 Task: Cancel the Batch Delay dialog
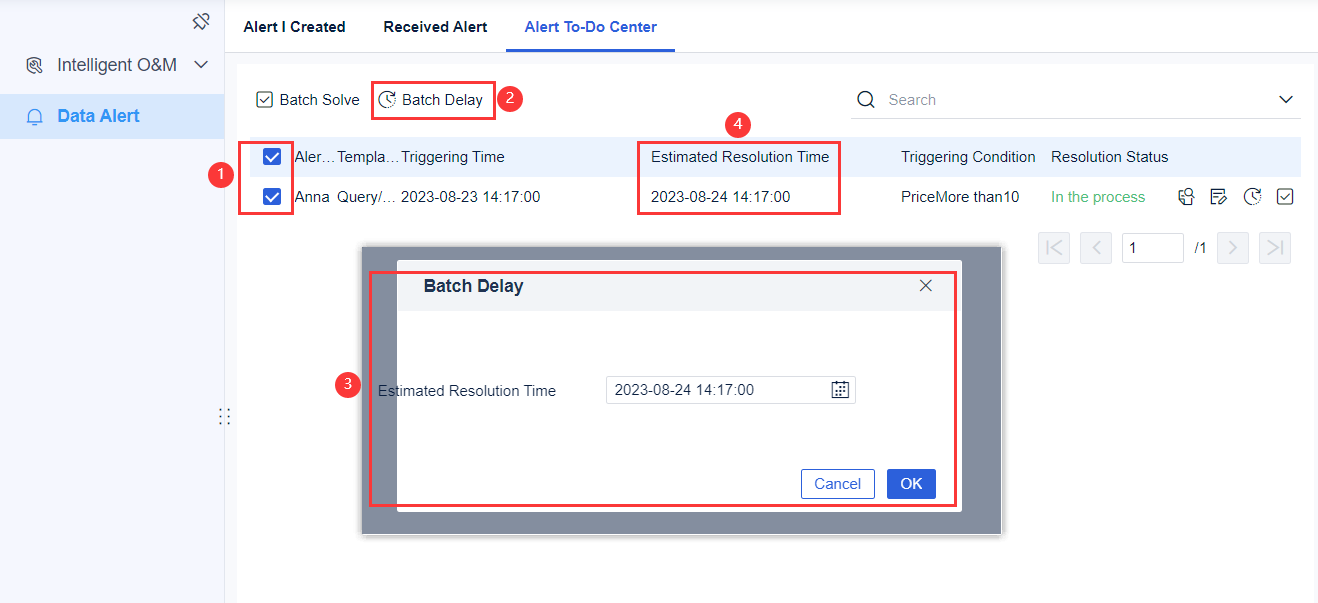click(x=837, y=483)
